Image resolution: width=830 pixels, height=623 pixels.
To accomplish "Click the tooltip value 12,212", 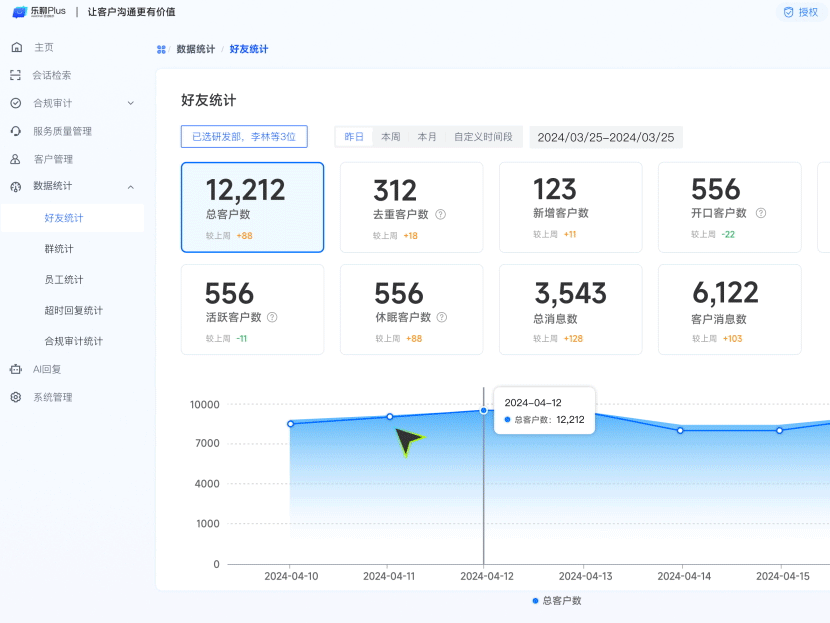I will click(x=570, y=420).
